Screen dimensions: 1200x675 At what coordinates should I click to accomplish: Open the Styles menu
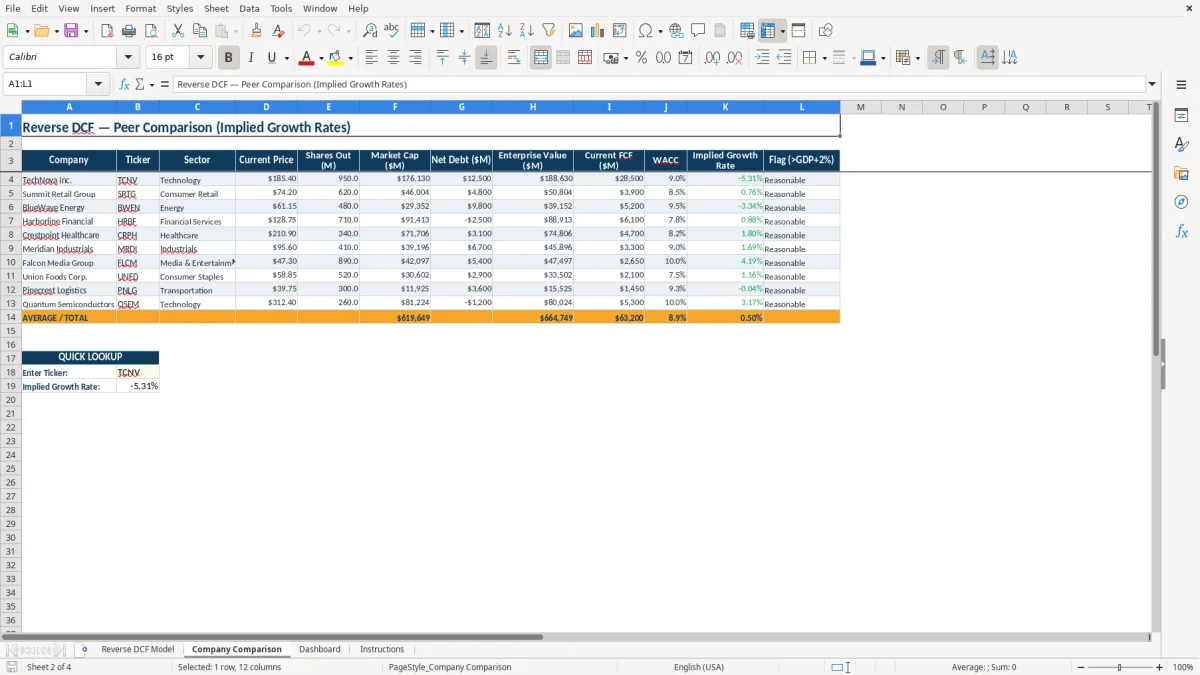click(x=180, y=8)
